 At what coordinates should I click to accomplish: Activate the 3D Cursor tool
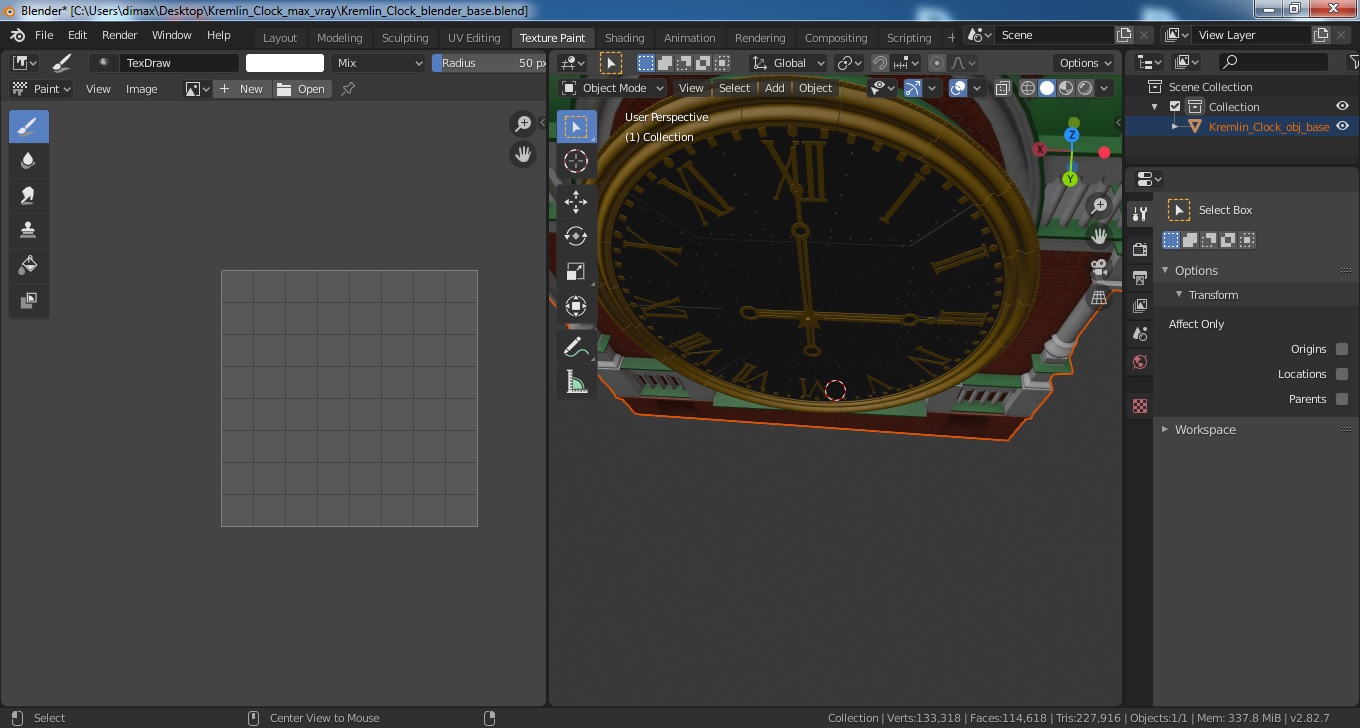pyautogui.click(x=576, y=161)
